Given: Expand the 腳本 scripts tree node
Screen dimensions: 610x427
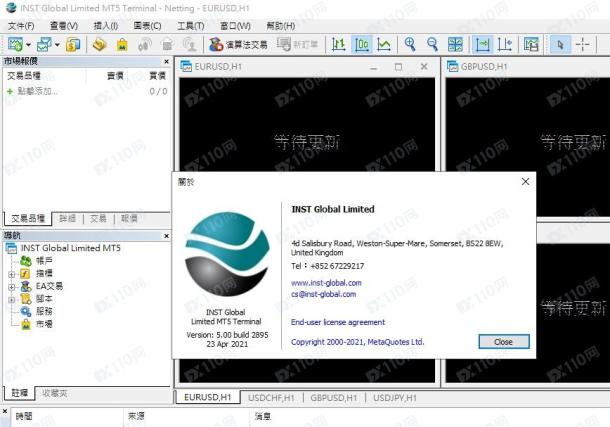Looking at the screenshot, I should (x=12, y=299).
